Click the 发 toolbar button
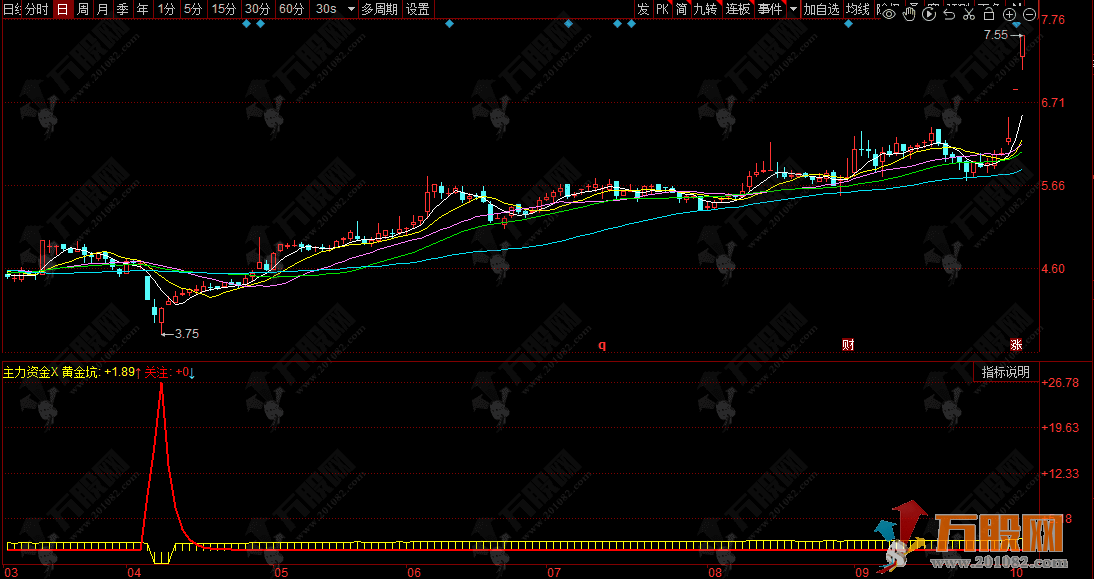 [643, 9]
